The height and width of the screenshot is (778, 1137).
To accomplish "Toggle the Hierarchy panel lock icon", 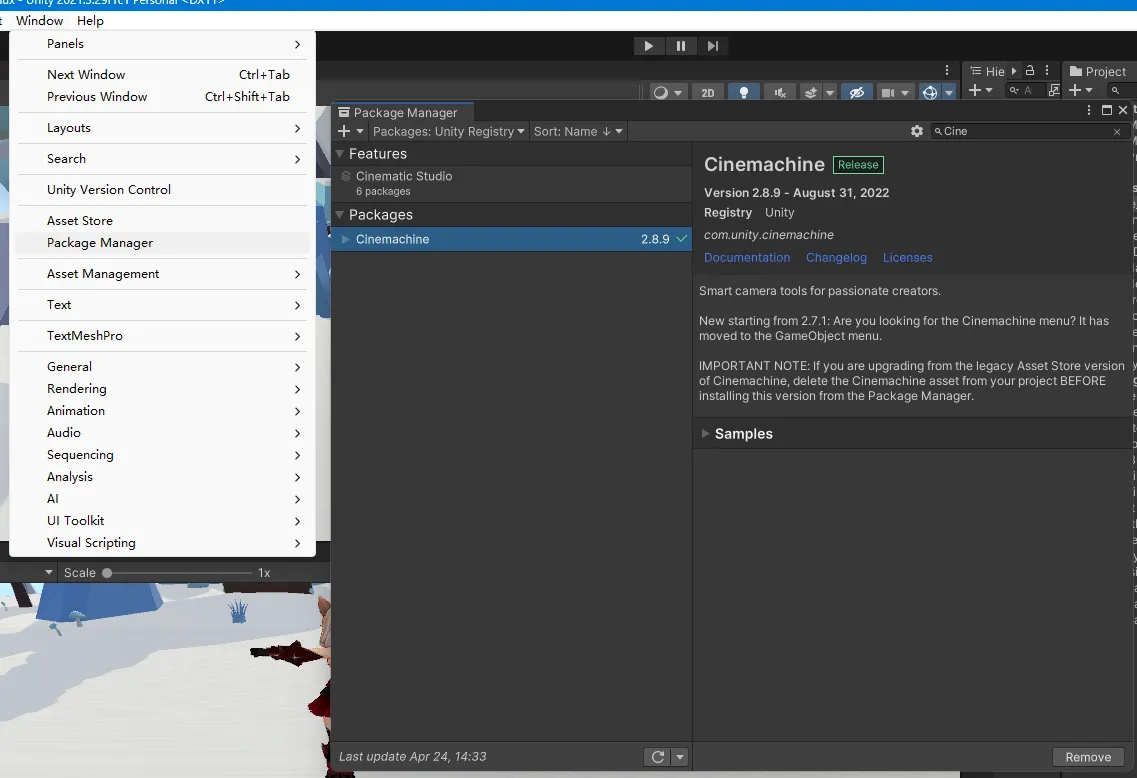I will tap(1030, 70).
